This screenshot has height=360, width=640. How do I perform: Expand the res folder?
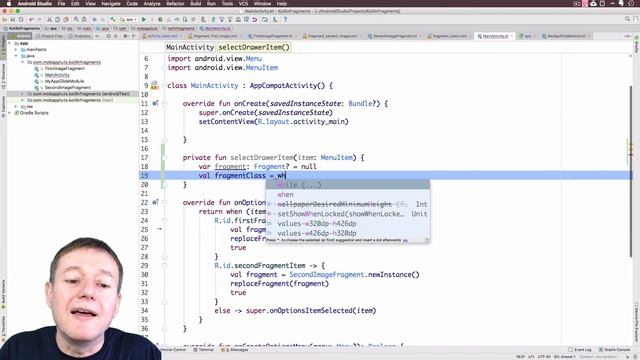pos(16,107)
